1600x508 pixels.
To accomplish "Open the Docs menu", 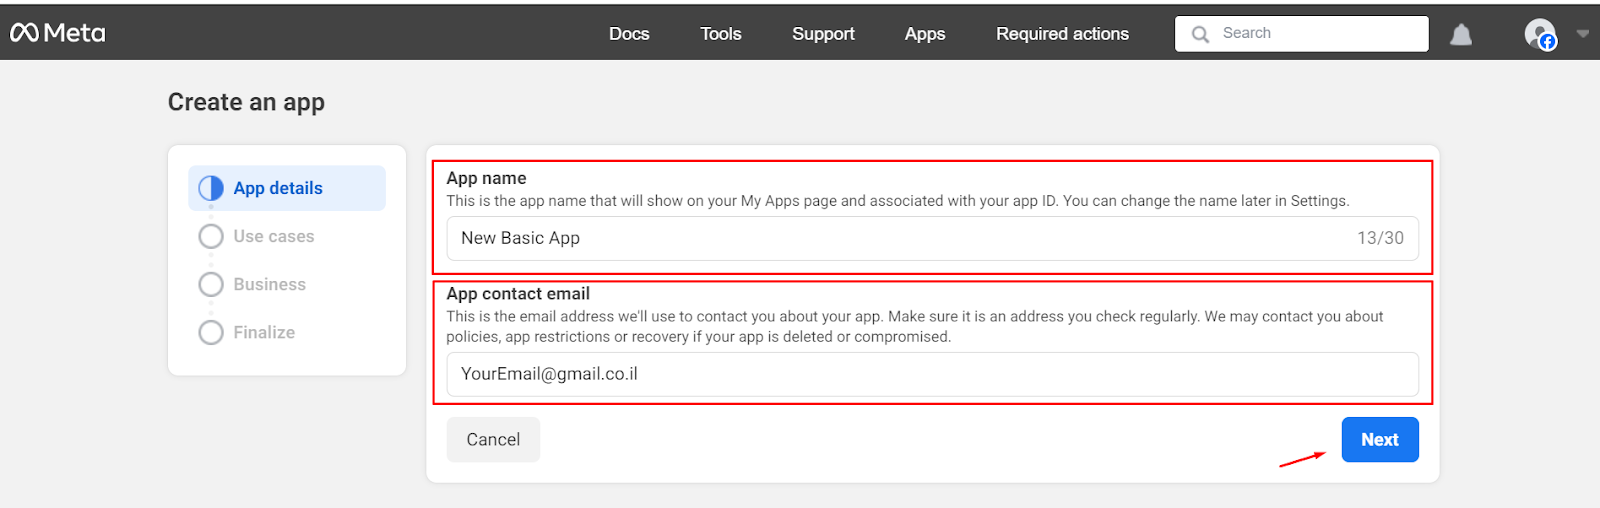I will tap(629, 33).
